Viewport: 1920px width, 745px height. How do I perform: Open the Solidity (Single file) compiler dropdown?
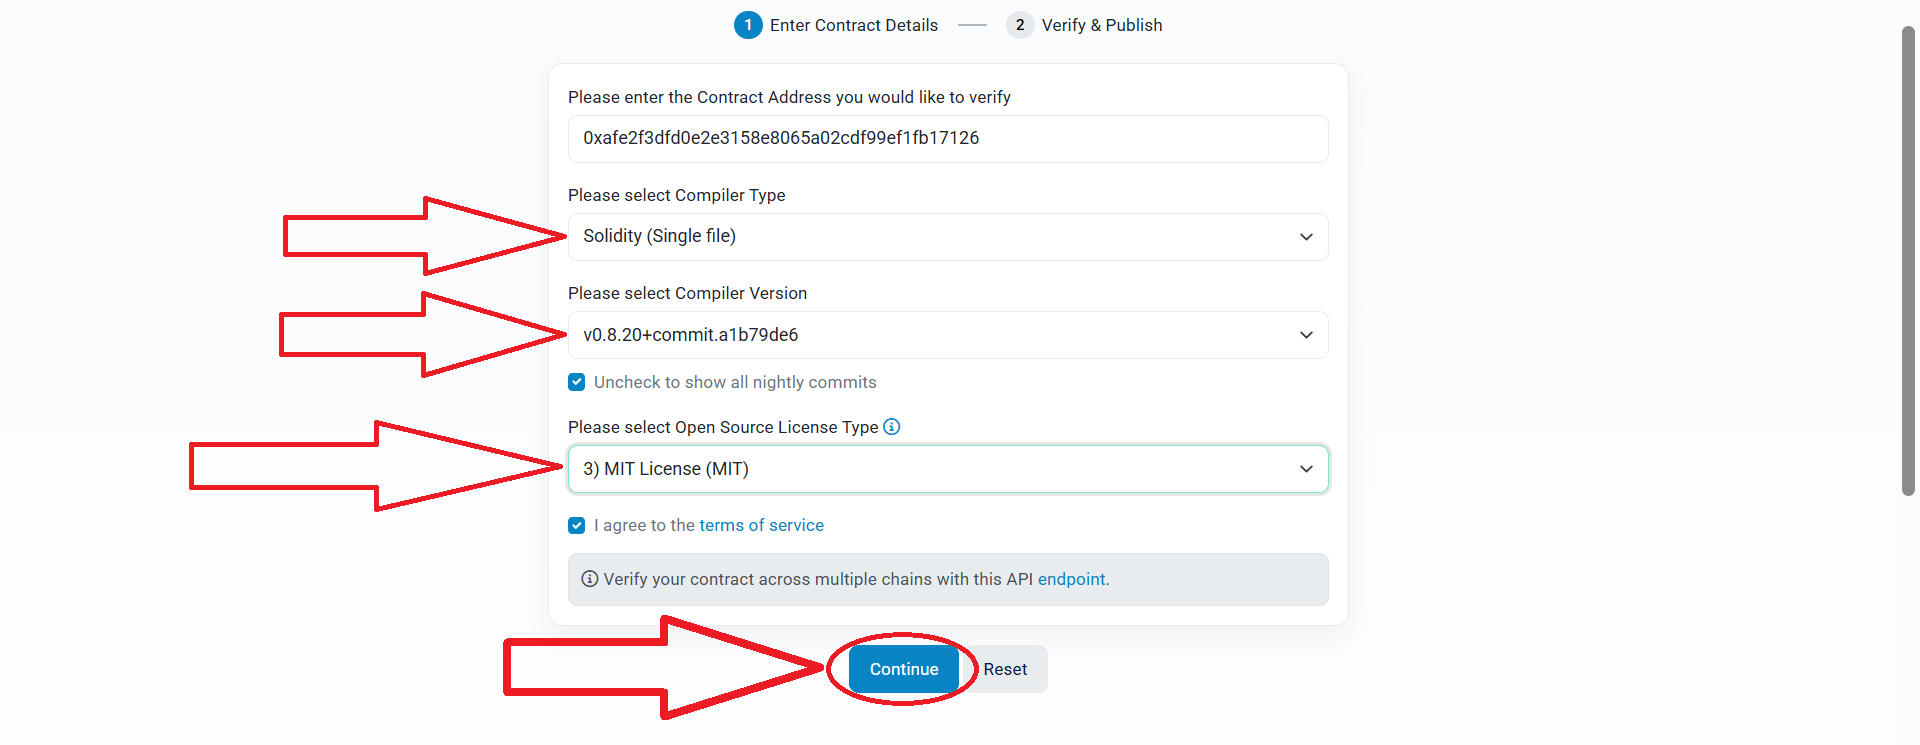click(948, 237)
